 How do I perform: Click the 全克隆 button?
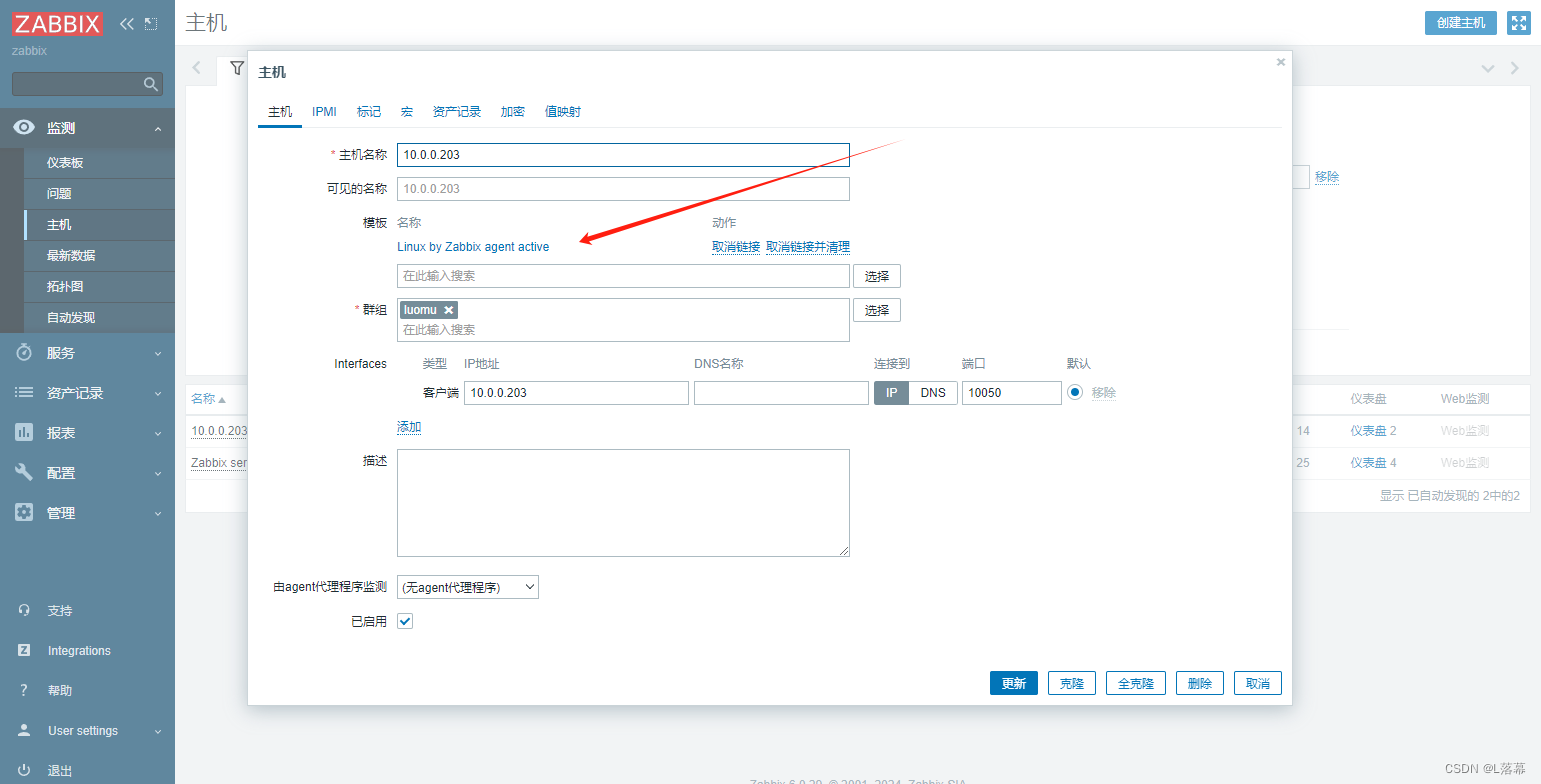tap(1136, 683)
